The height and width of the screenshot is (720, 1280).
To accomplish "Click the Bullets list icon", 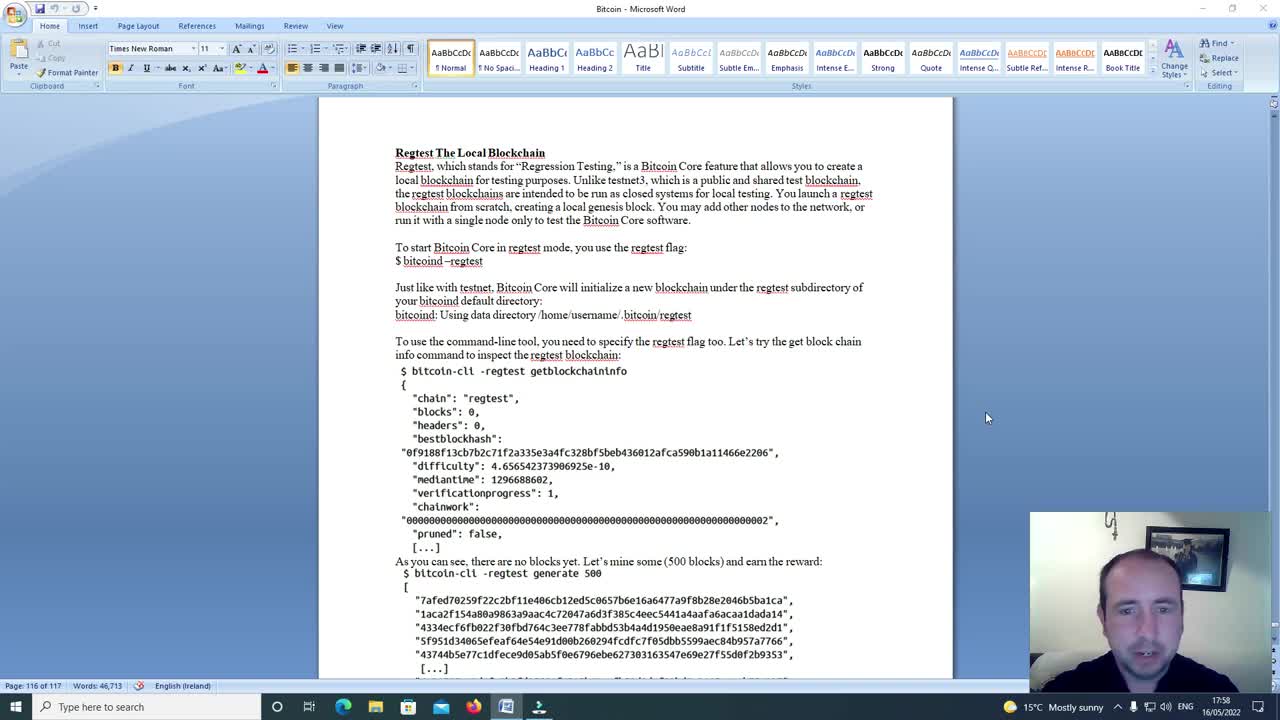I will pyautogui.click(x=292, y=48).
